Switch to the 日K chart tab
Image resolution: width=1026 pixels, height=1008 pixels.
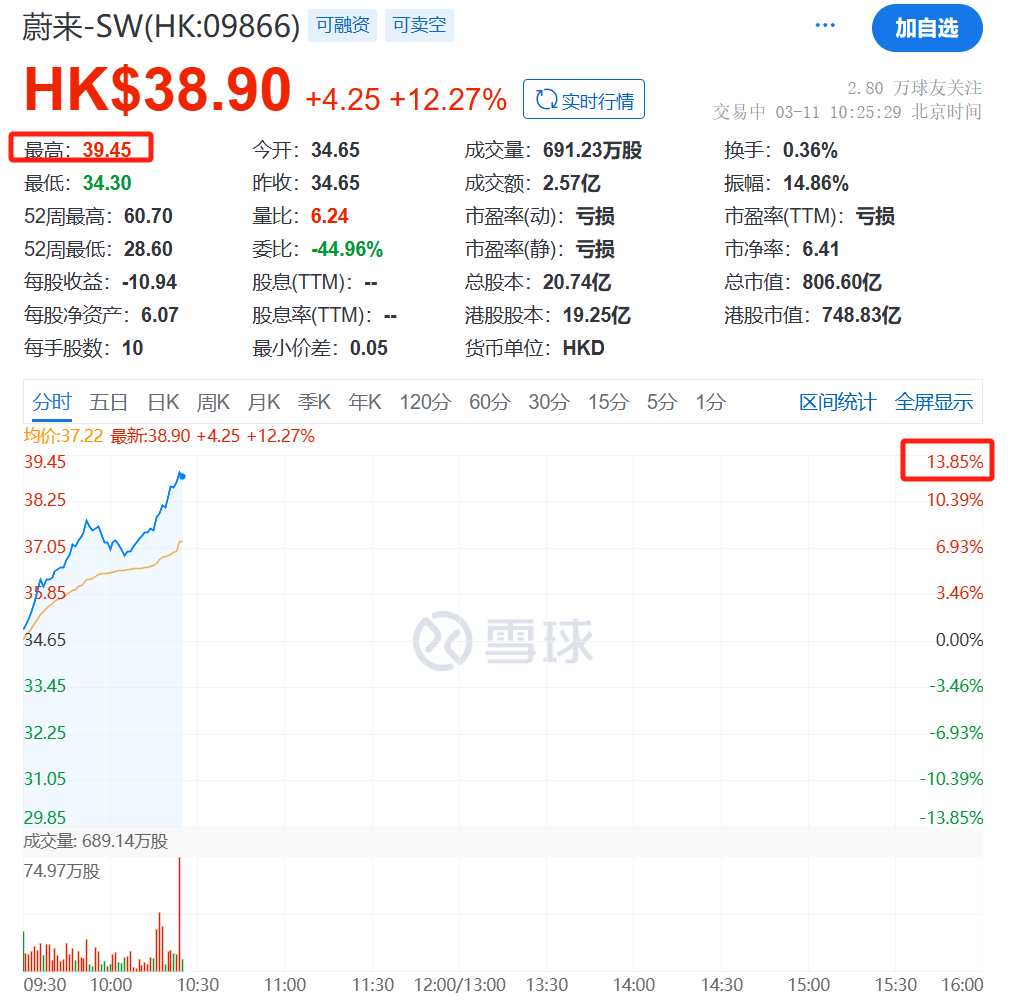point(163,401)
